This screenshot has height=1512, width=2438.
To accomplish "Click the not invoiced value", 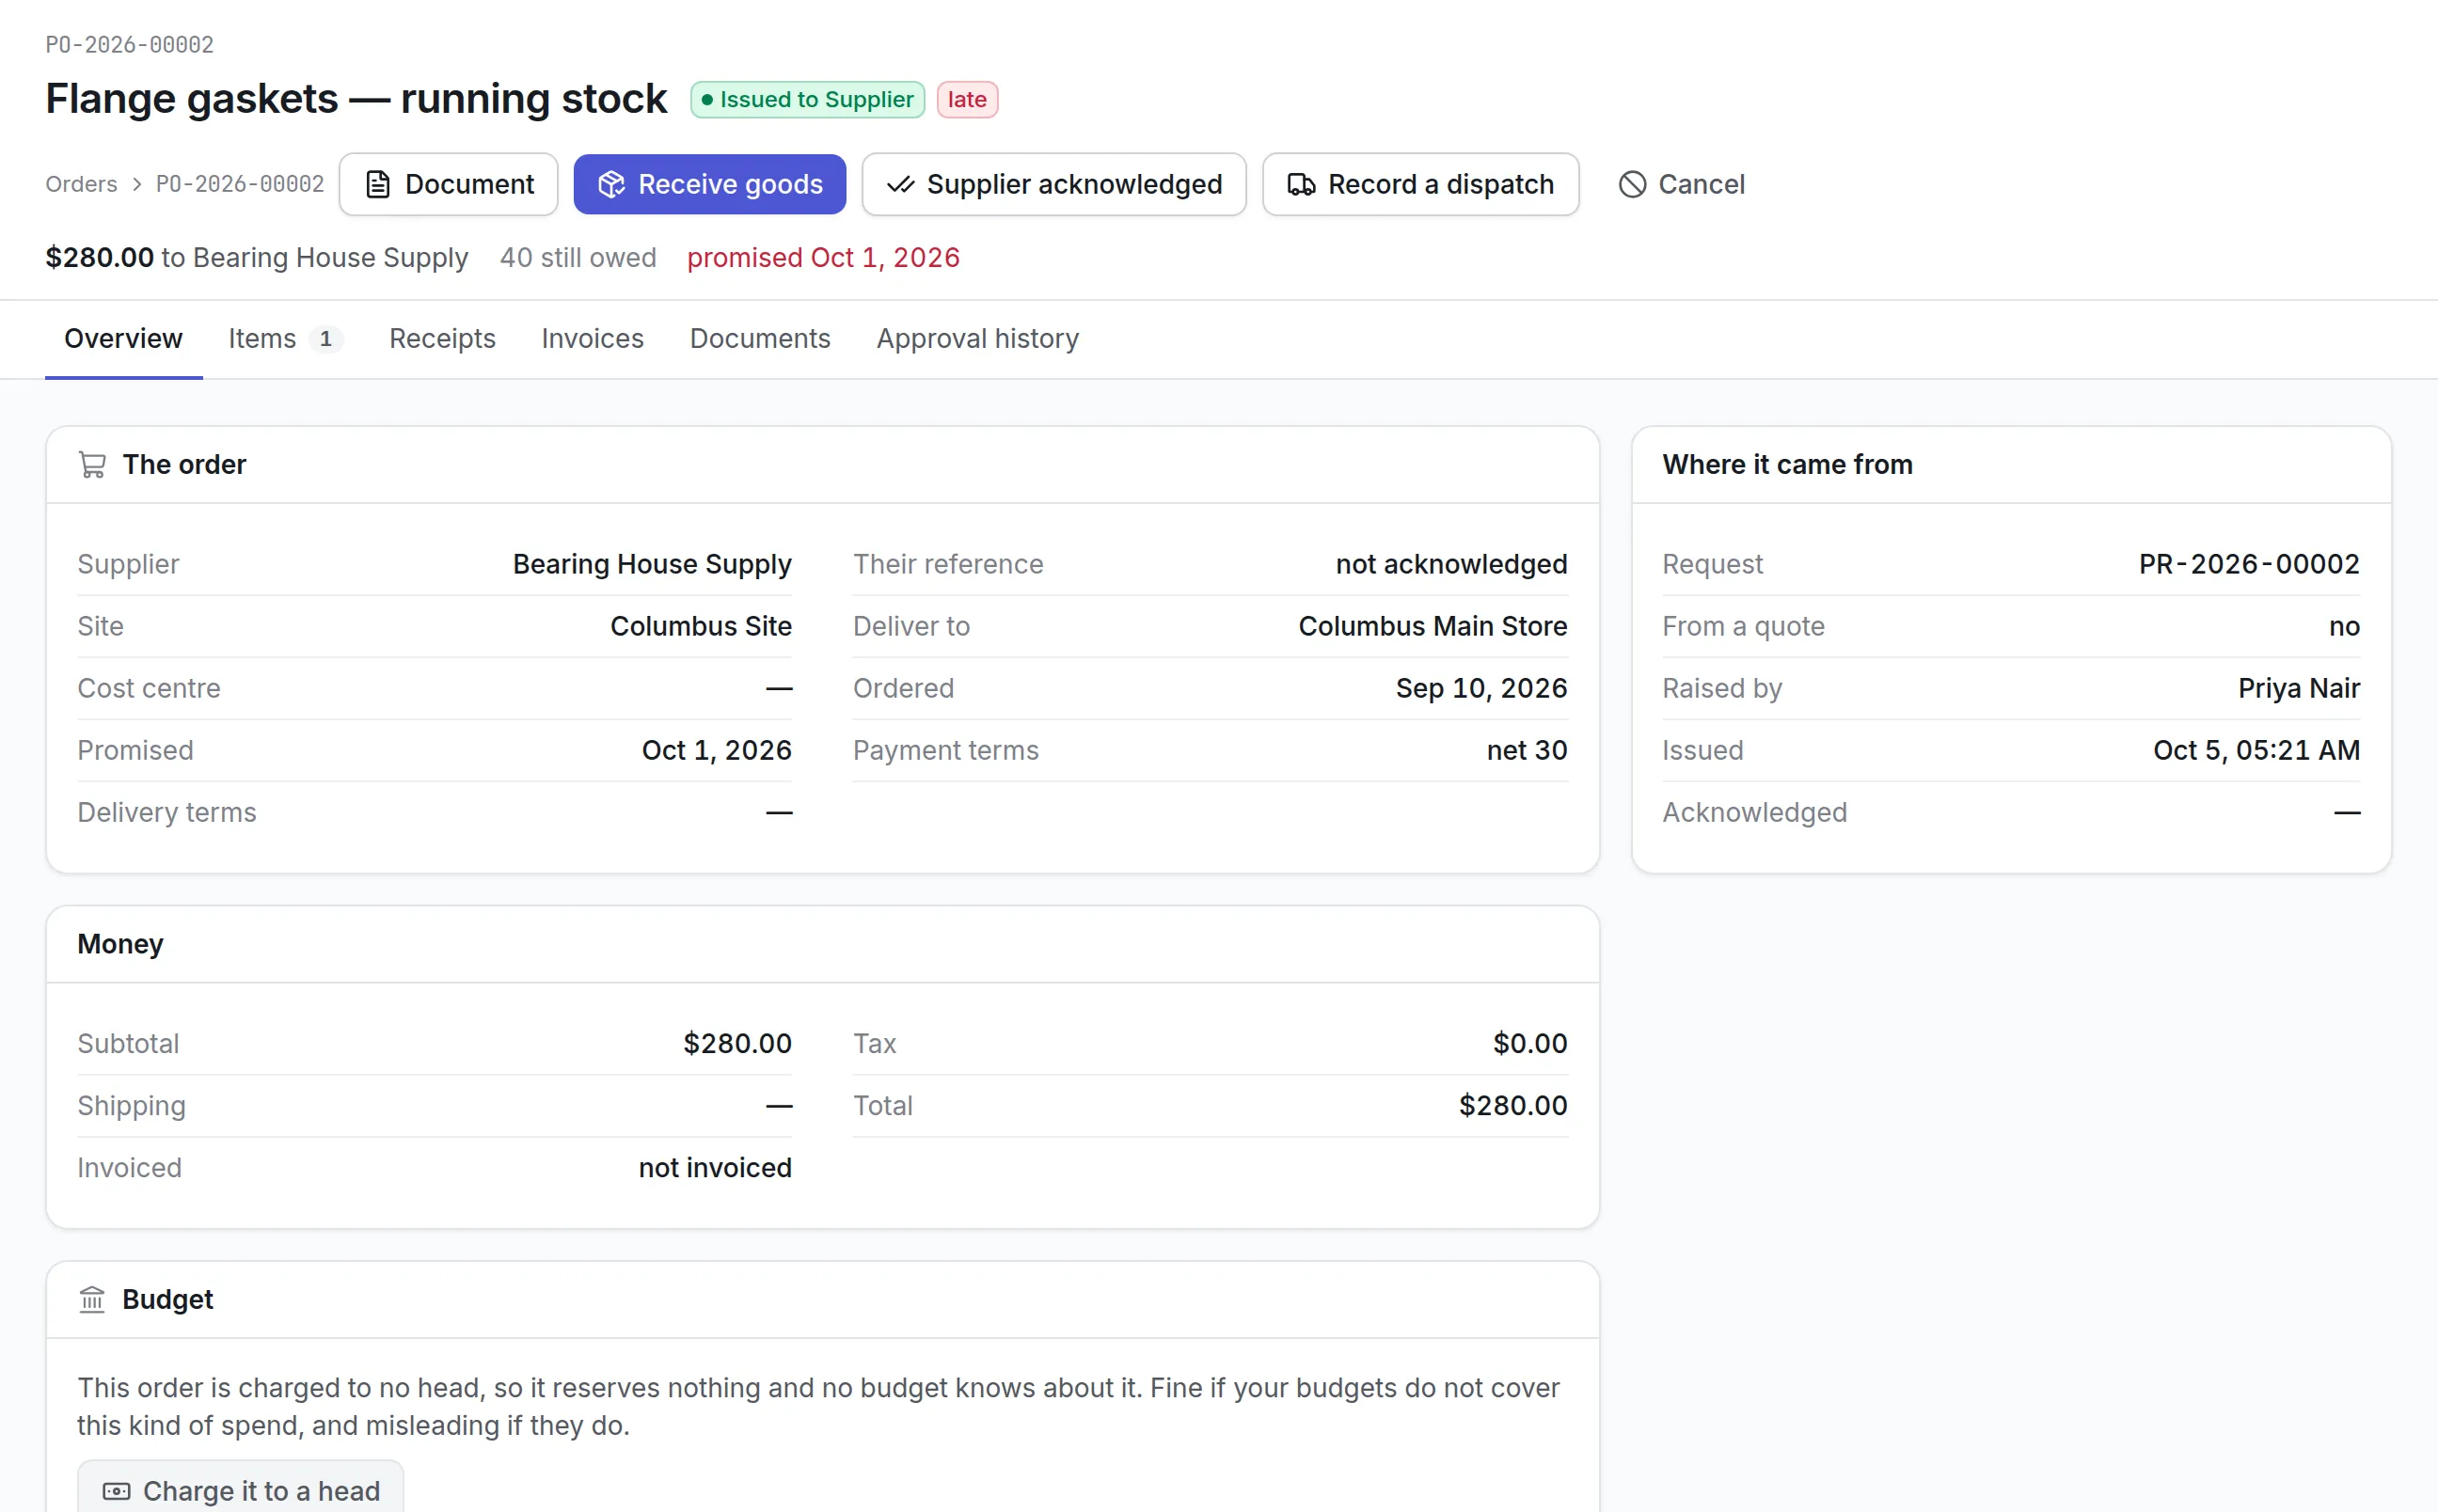I will [x=715, y=1168].
